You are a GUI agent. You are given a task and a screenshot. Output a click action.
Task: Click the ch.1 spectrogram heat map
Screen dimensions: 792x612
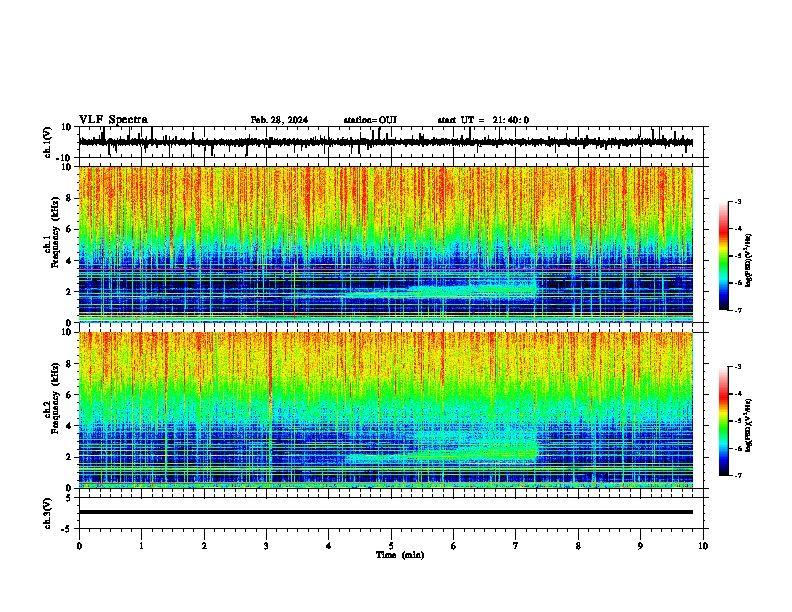click(x=386, y=244)
